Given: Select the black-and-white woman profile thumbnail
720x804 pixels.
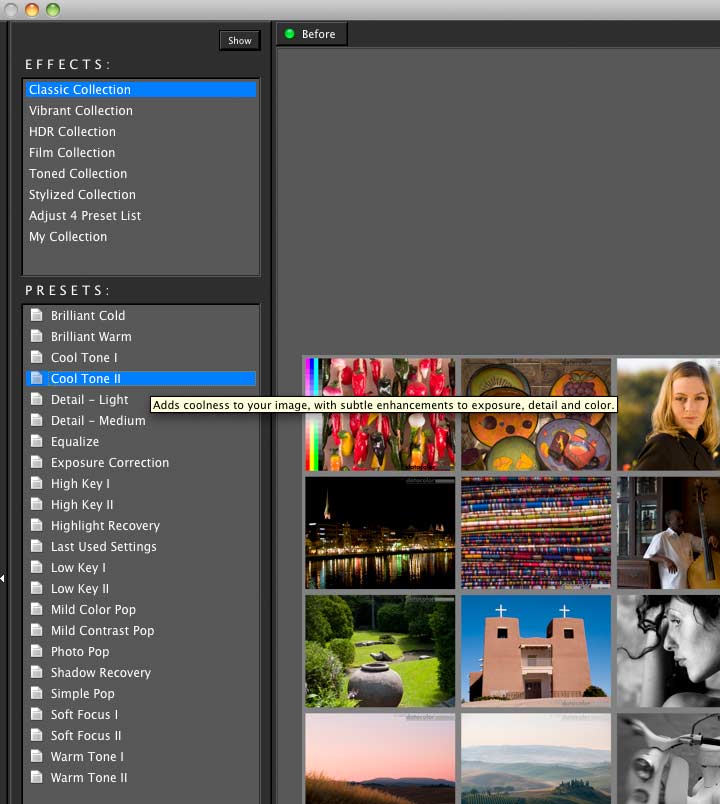Looking at the screenshot, I should click(668, 651).
